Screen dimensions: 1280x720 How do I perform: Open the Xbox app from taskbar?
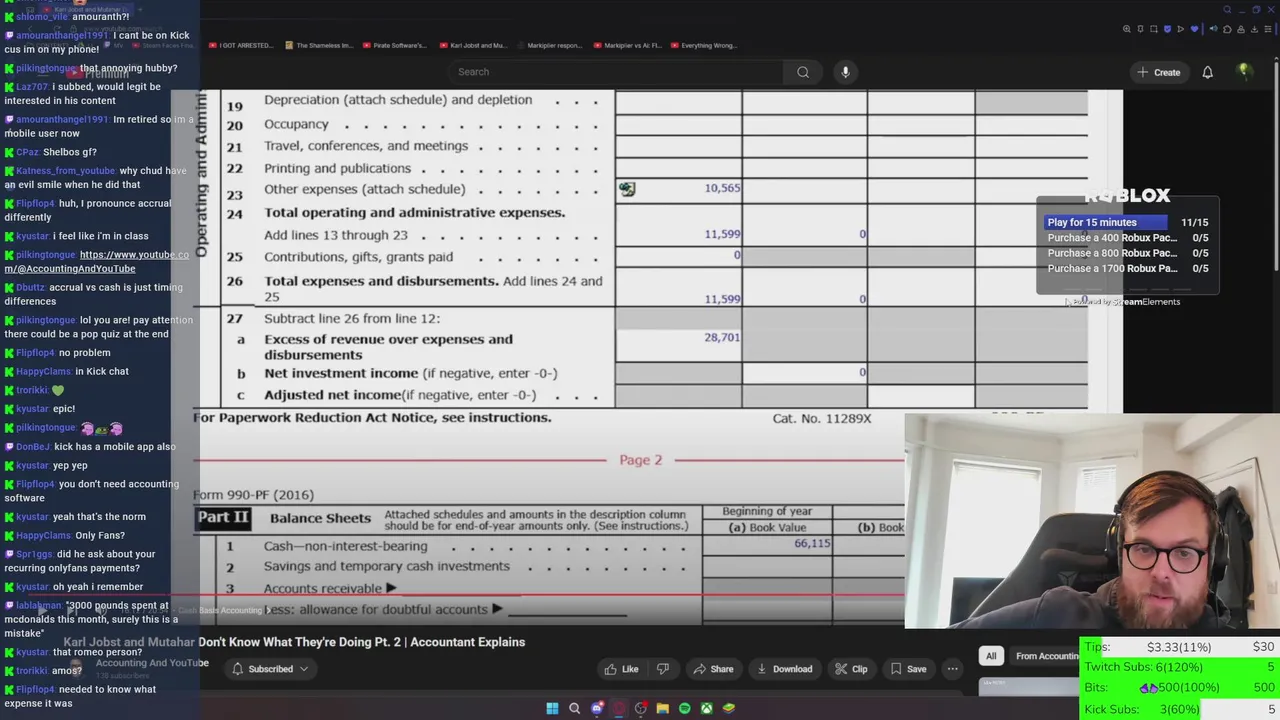[707, 708]
